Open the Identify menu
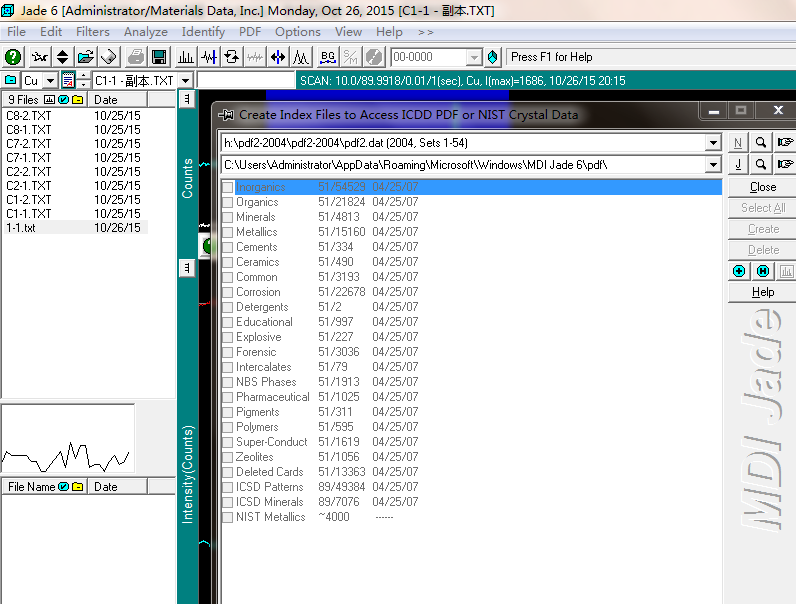 point(203,32)
